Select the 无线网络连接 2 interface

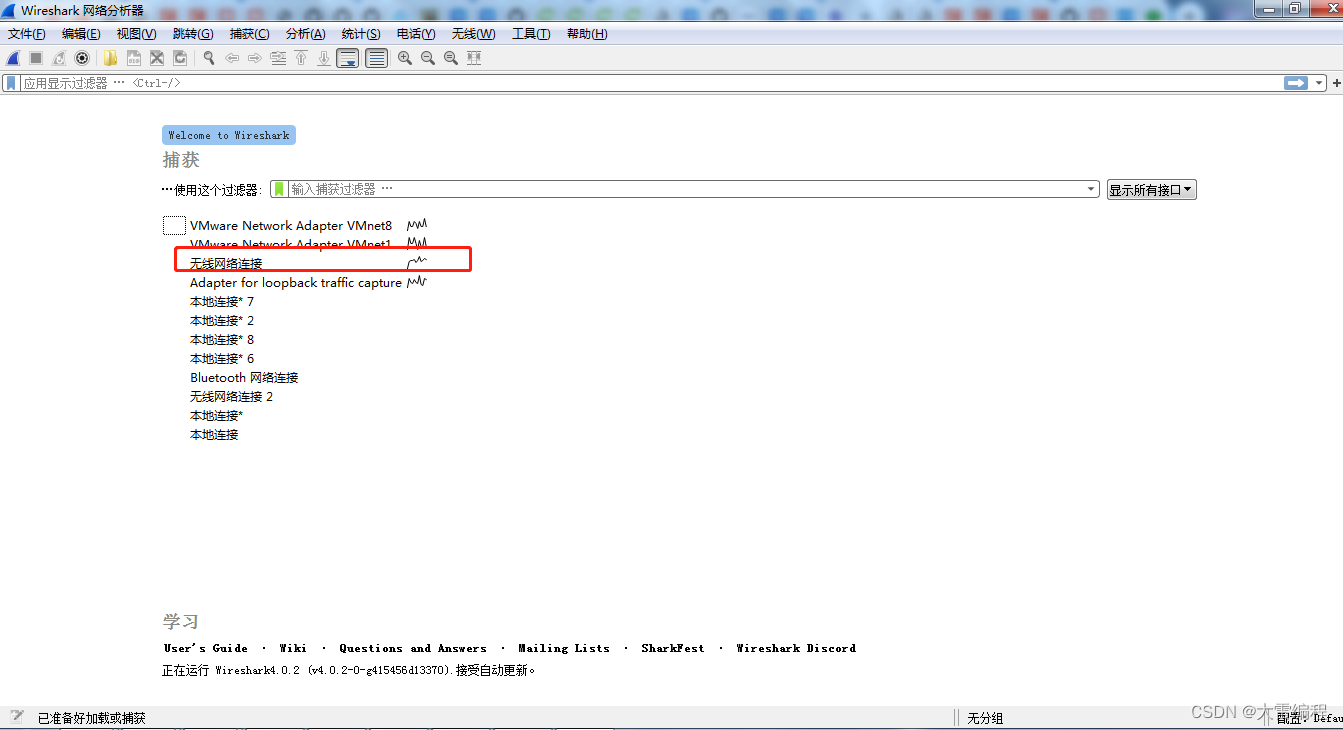[x=231, y=397]
